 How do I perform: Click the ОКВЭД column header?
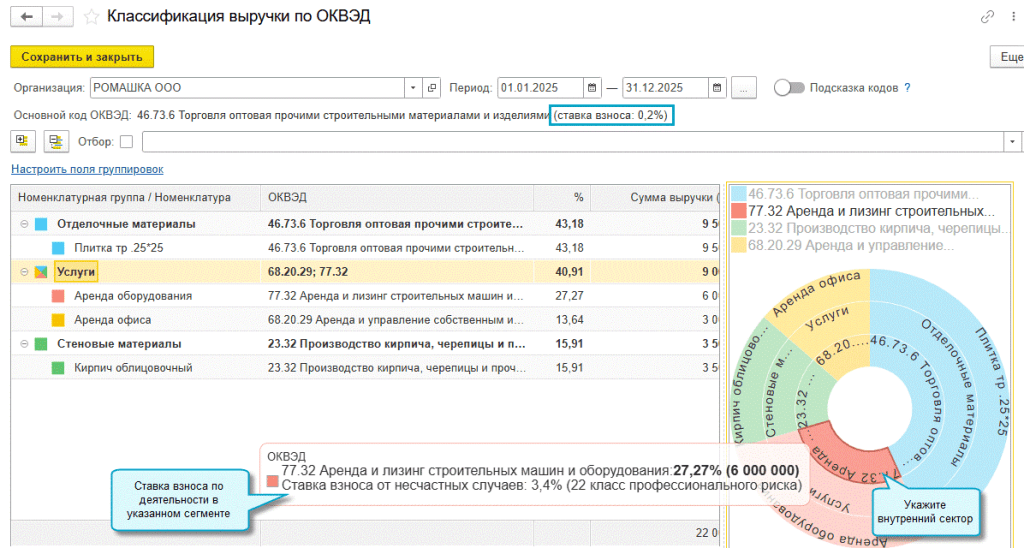[397, 197]
